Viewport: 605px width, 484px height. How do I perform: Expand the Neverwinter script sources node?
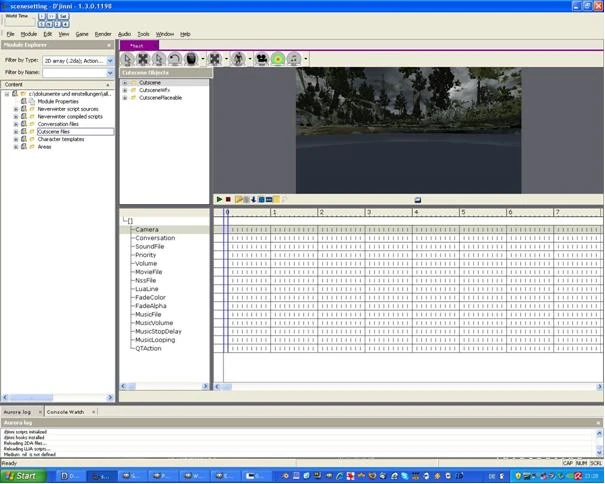[x=16, y=109]
